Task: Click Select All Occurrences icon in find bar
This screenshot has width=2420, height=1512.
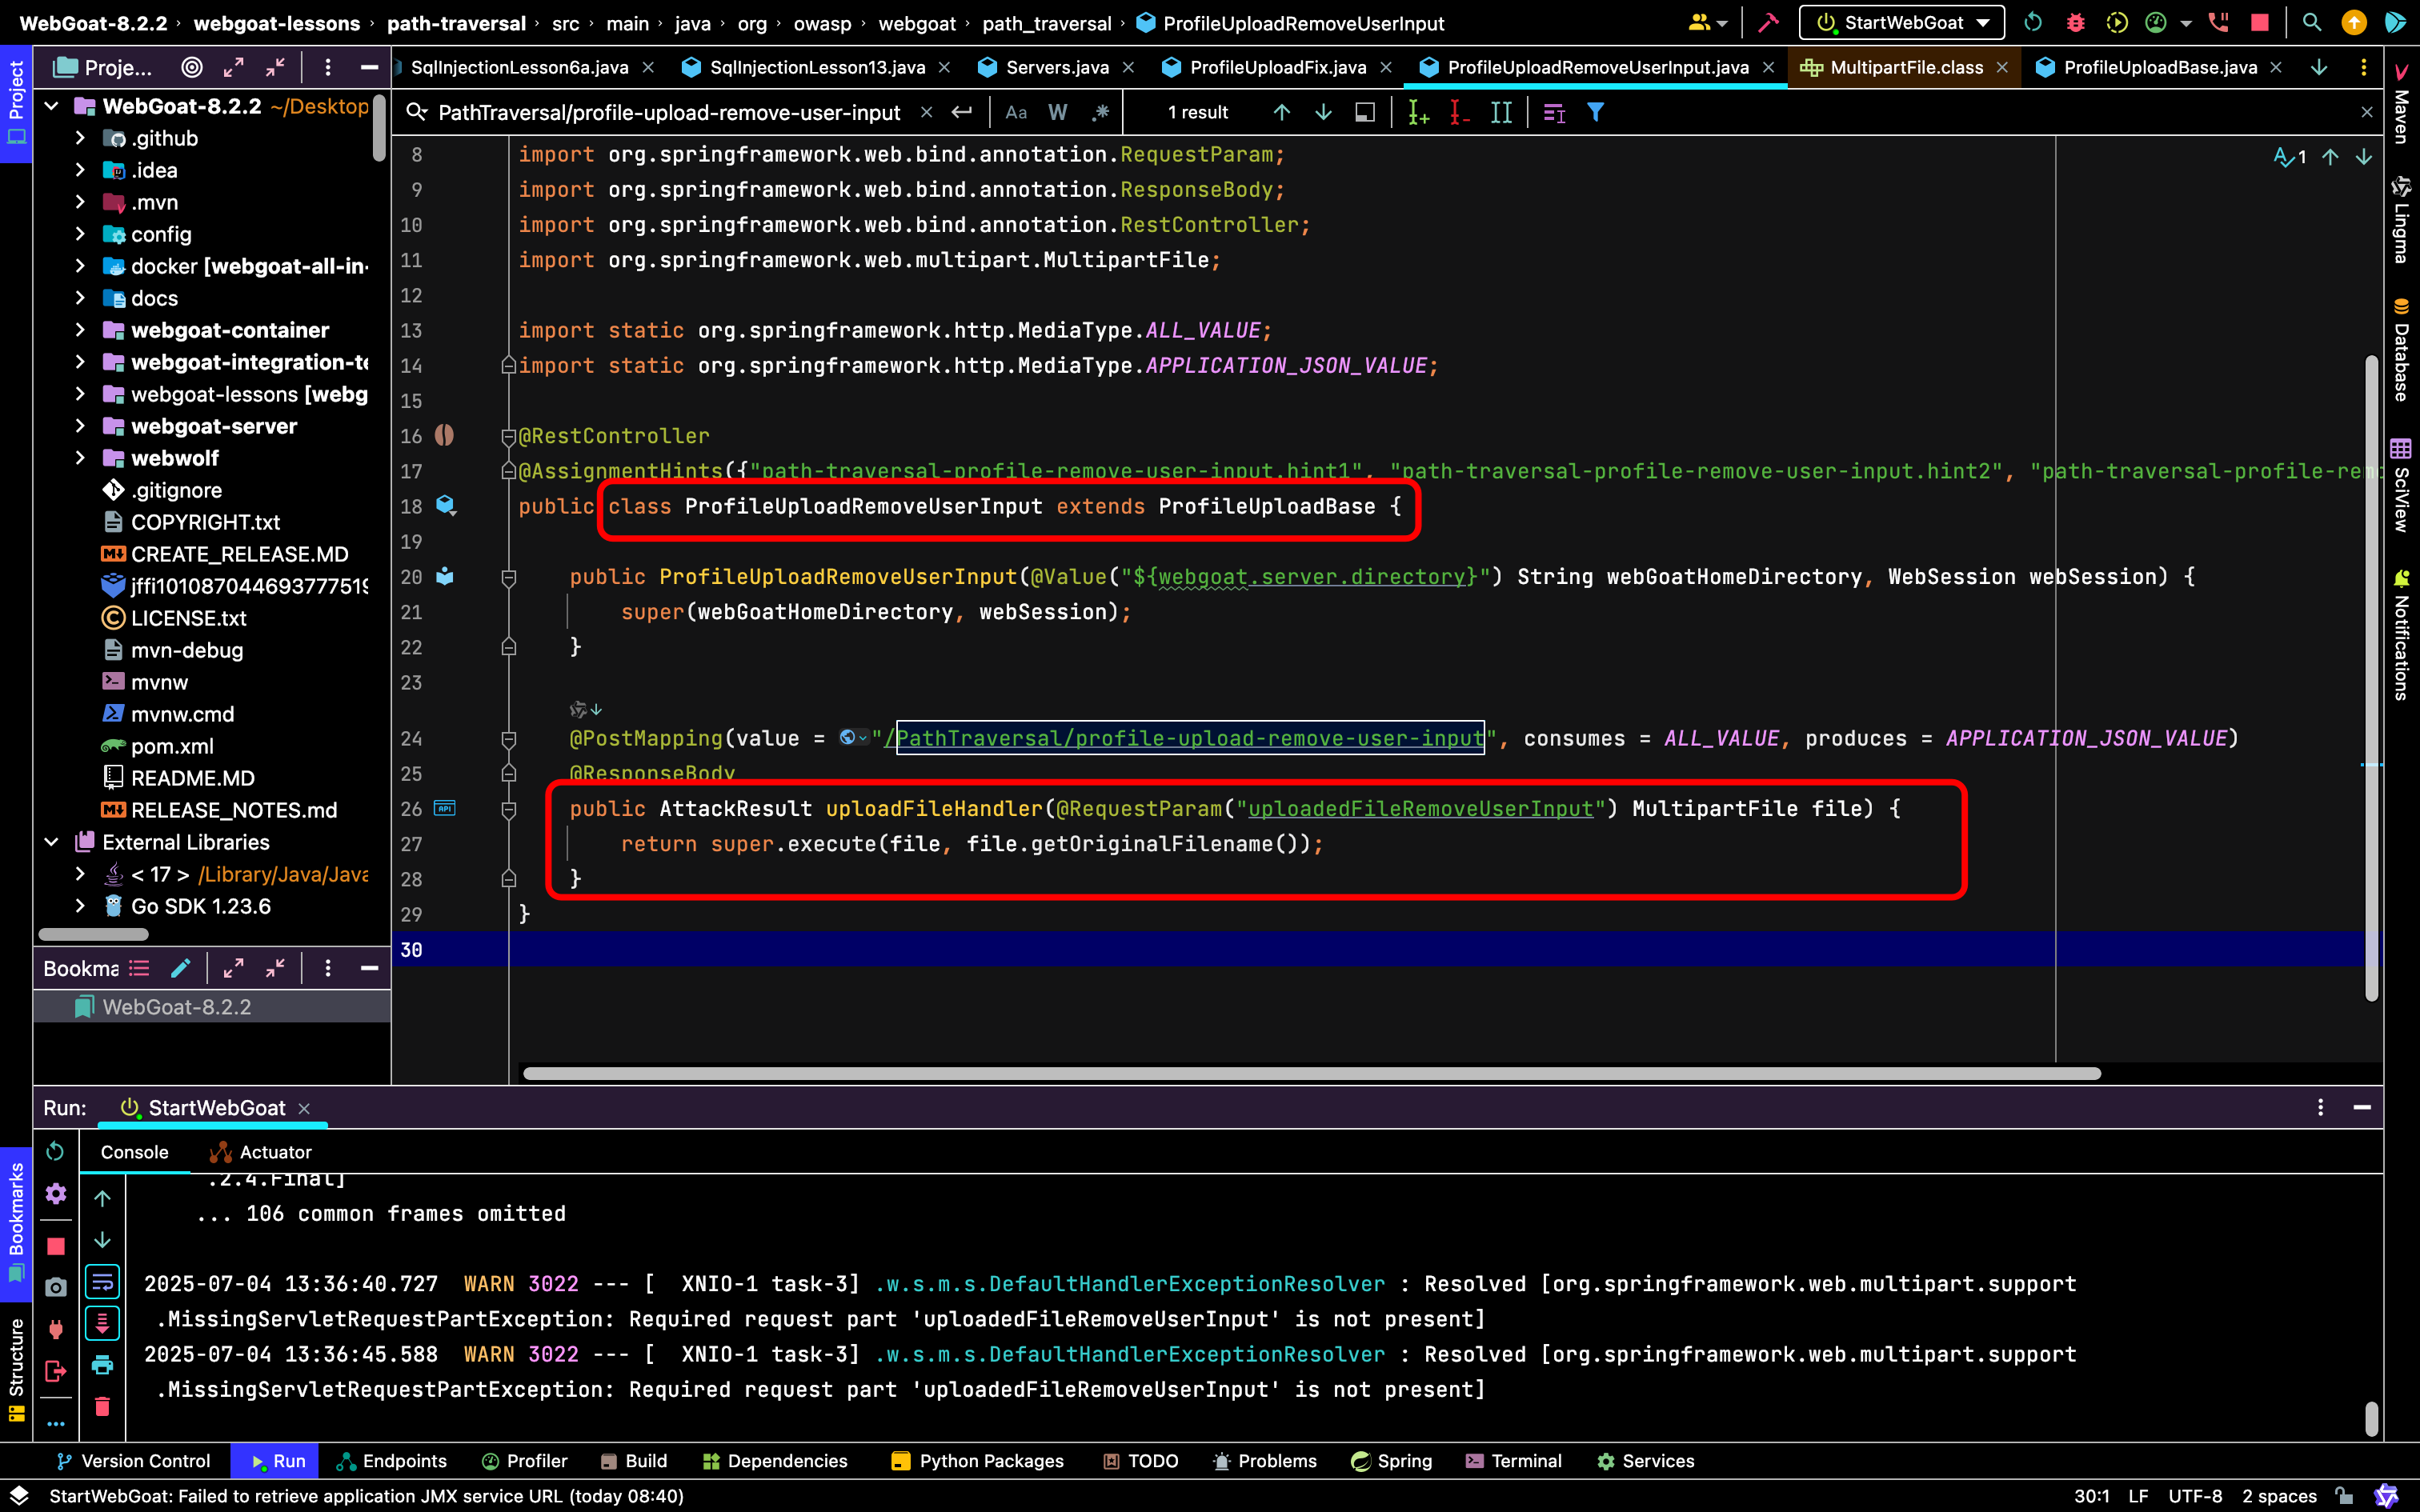Action: pyautogui.click(x=1500, y=112)
